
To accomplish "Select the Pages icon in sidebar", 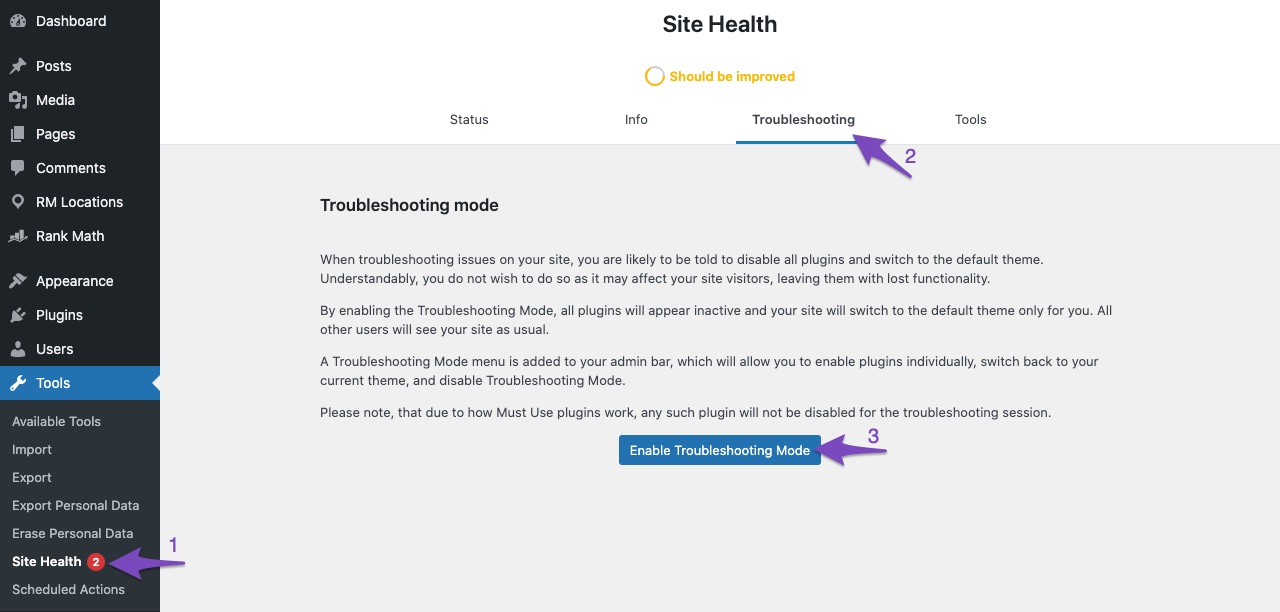I will click(17, 134).
